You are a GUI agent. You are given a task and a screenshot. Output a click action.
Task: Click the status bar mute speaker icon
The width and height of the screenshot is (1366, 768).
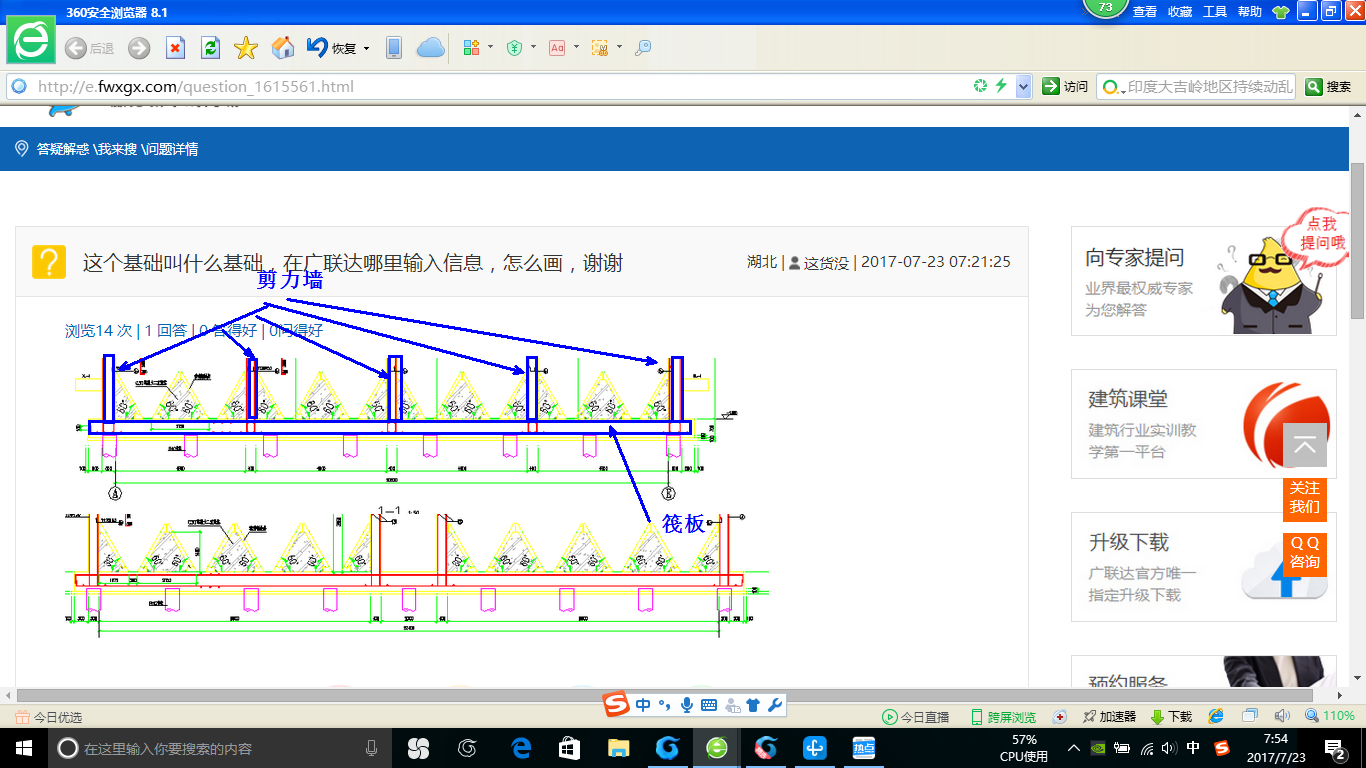1282,716
